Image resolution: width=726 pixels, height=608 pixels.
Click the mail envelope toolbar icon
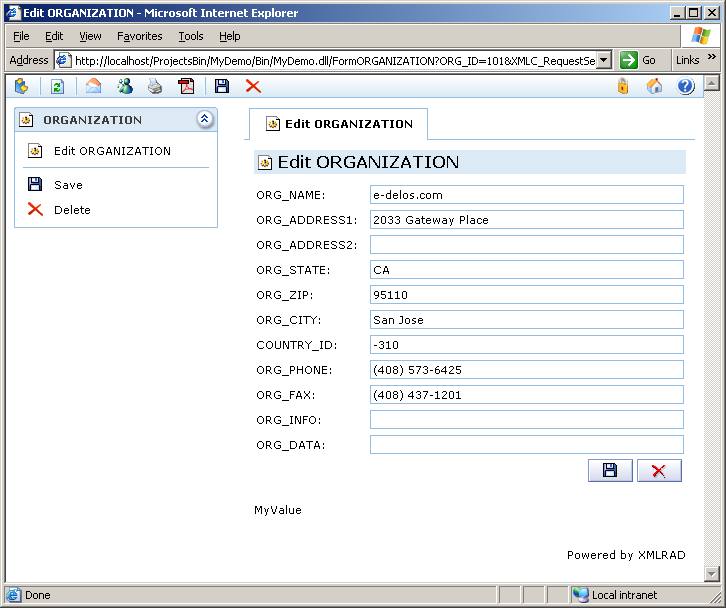click(93, 87)
